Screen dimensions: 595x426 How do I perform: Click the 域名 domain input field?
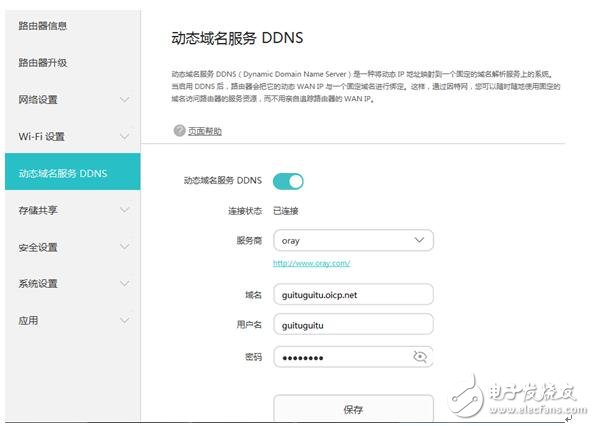[353, 294]
